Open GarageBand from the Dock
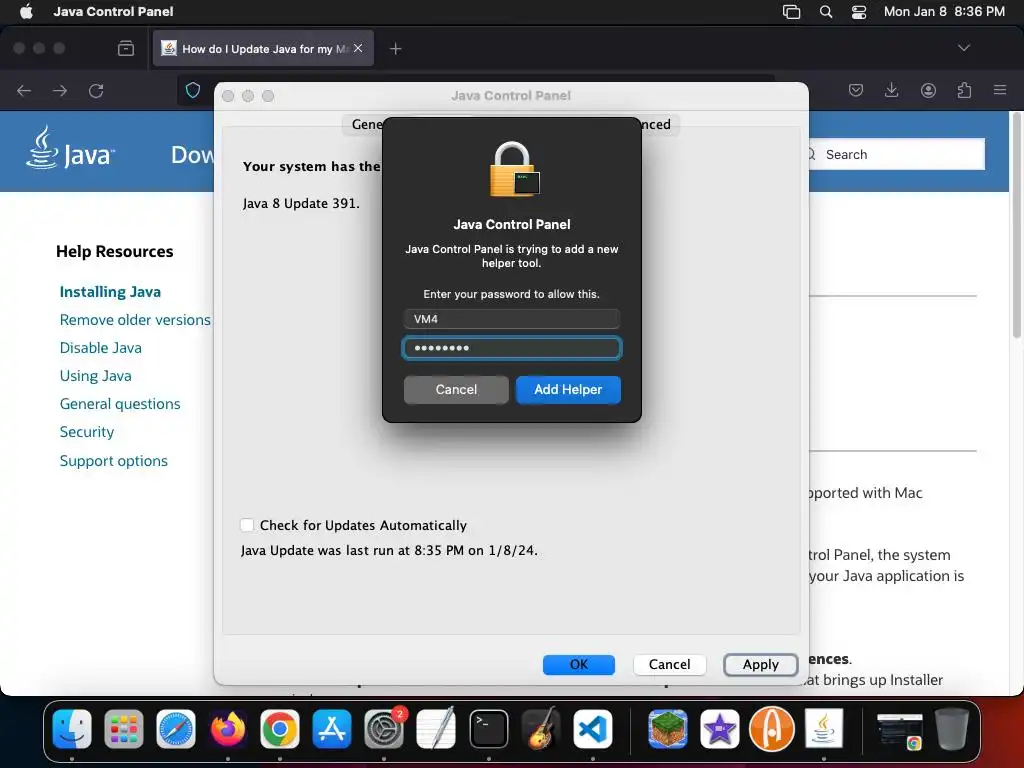The image size is (1024, 768). click(541, 729)
